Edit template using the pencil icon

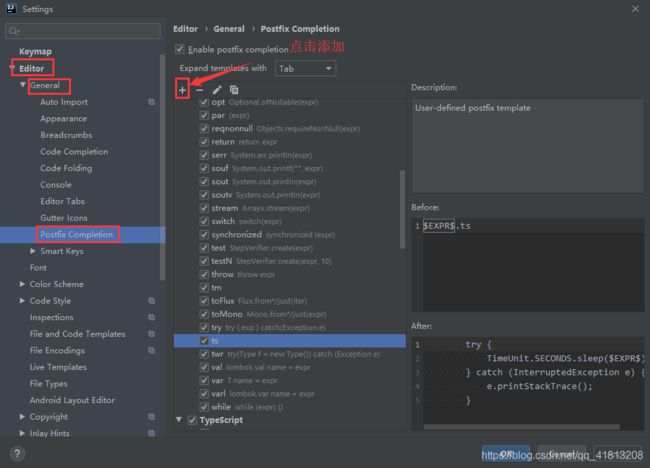(217, 90)
